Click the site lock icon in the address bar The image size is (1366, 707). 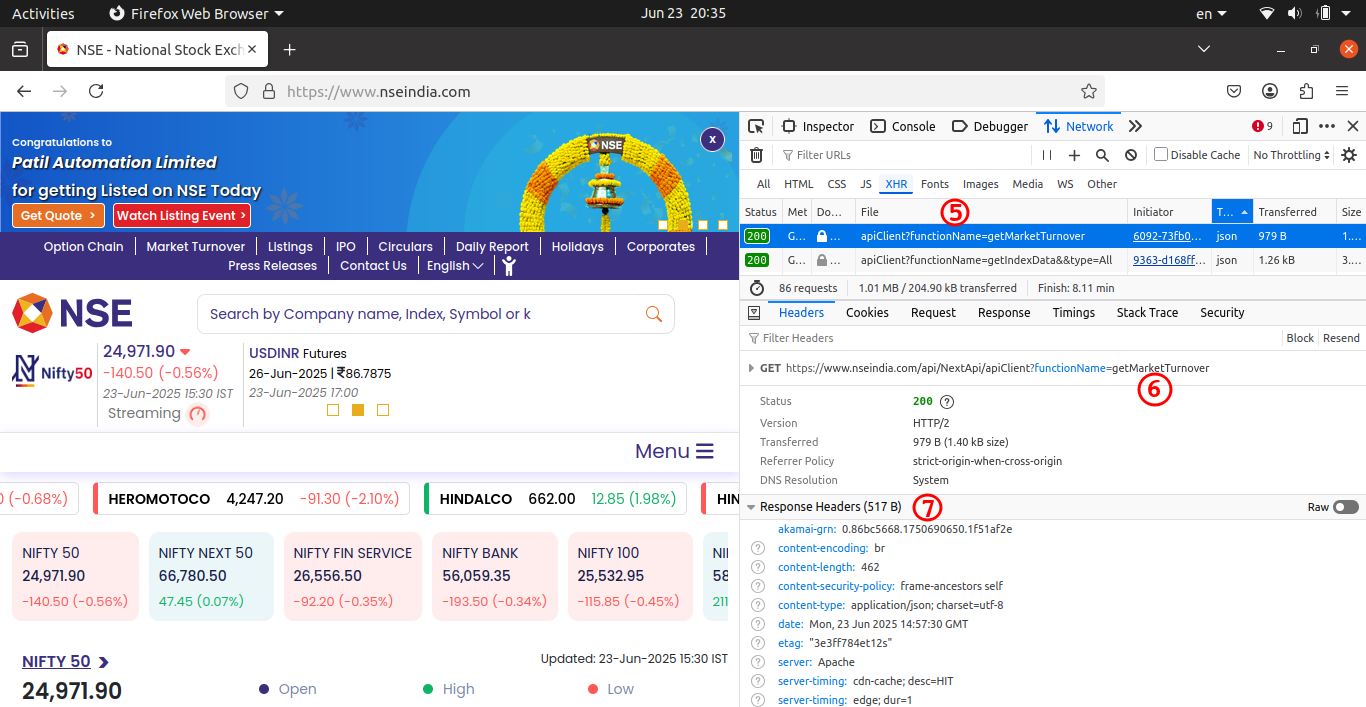click(x=268, y=91)
